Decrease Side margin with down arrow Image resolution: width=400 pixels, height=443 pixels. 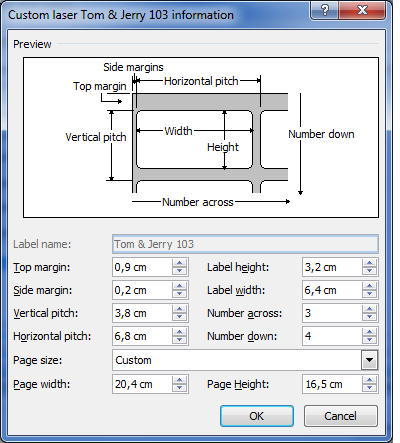coord(179,294)
